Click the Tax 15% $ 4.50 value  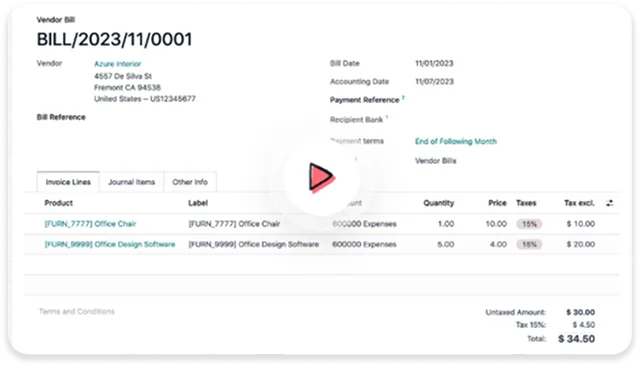(583, 325)
